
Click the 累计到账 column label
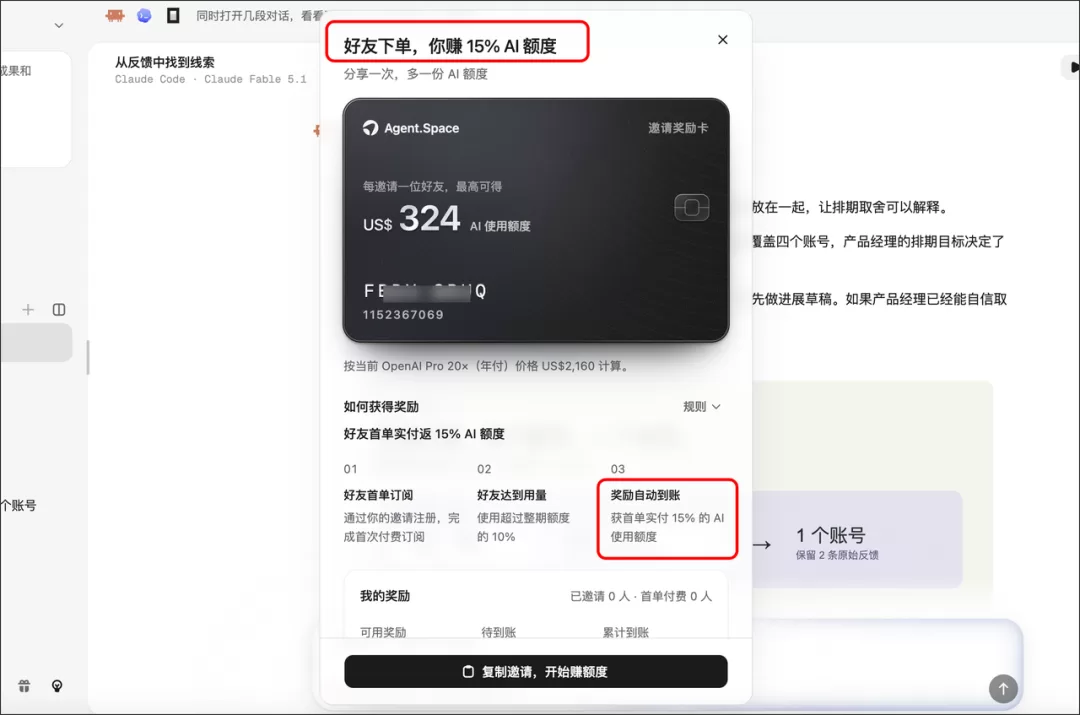(x=625, y=632)
